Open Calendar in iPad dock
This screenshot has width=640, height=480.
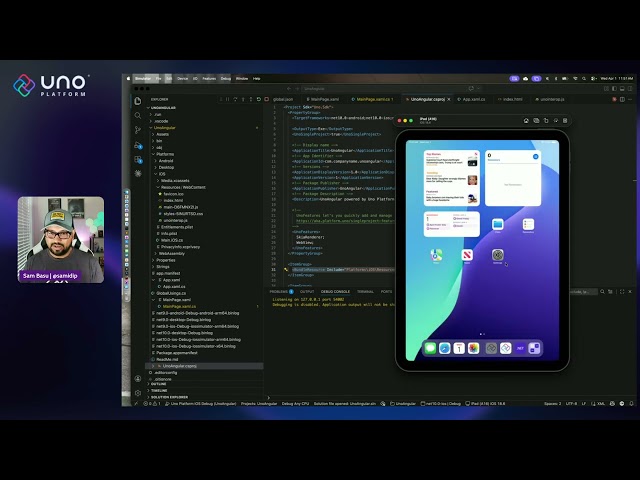click(459, 348)
